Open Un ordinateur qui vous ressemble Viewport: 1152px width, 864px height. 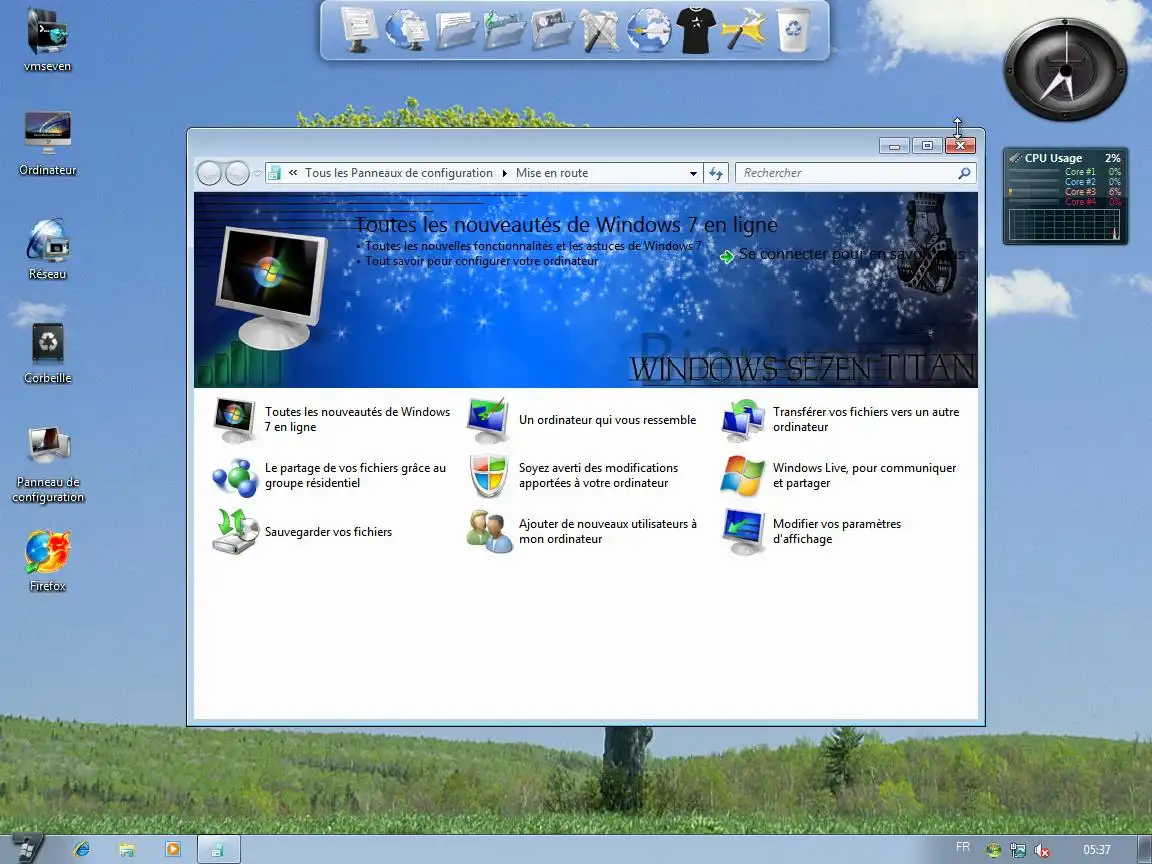[x=582, y=420]
